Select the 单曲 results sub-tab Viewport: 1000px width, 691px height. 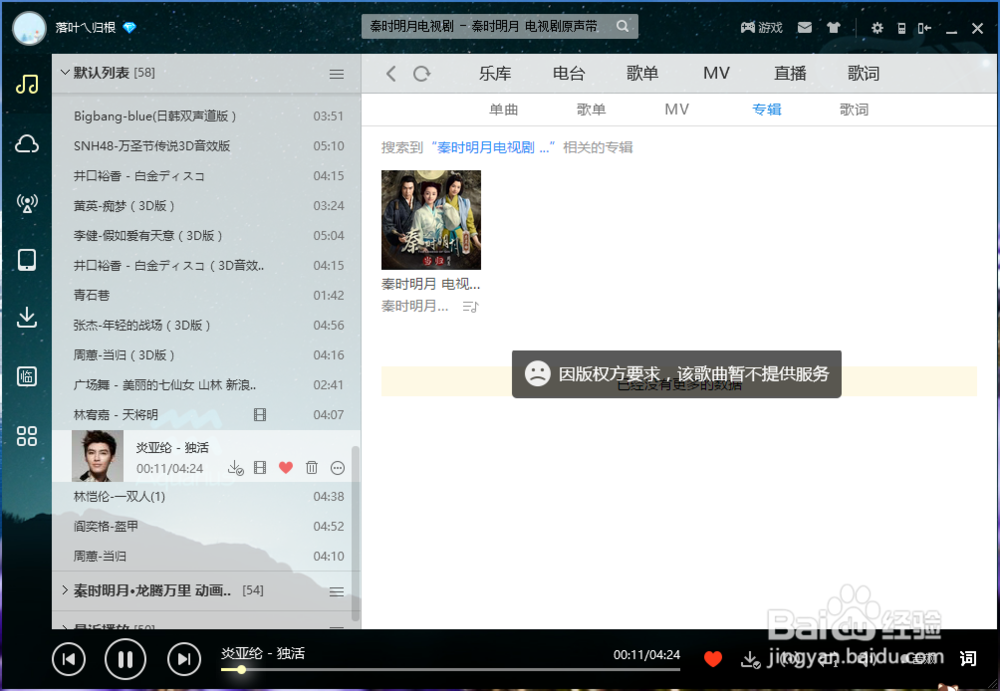click(x=503, y=110)
